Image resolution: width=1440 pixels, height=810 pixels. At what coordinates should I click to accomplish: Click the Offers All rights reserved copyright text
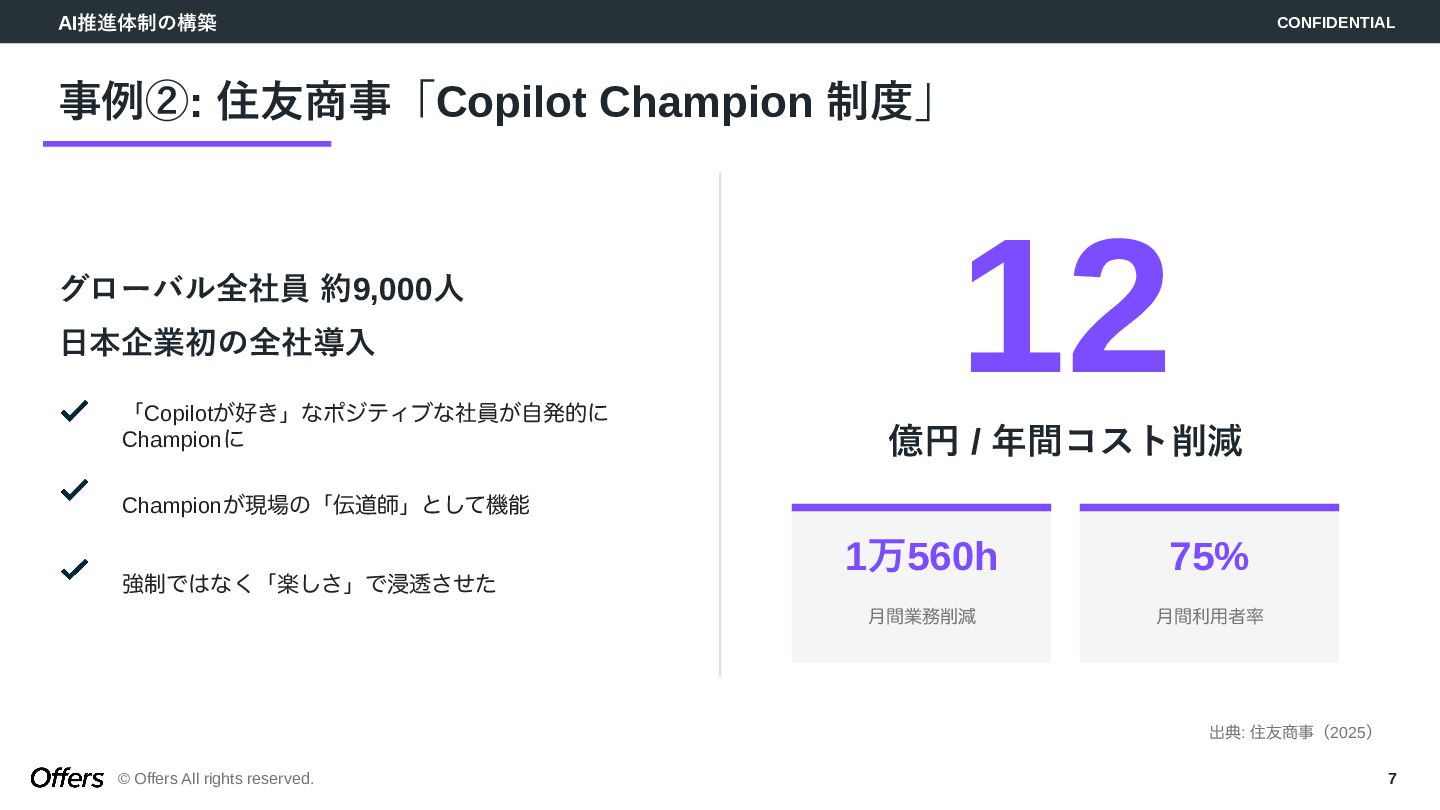pos(216,778)
